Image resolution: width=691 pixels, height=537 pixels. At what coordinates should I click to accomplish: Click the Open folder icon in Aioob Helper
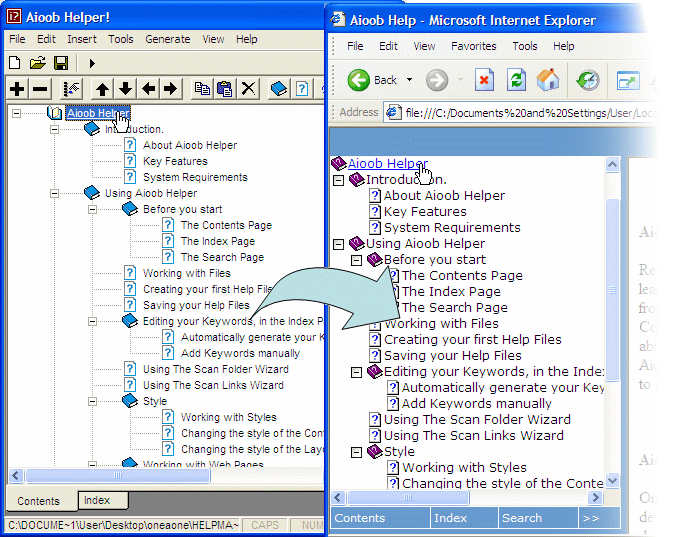pos(38,63)
